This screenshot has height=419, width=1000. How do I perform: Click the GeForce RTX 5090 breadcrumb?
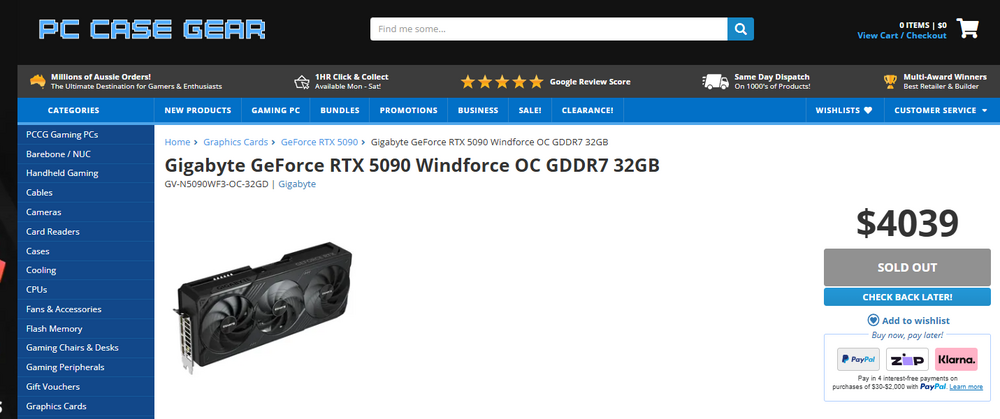pyautogui.click(x=321, y=142)
